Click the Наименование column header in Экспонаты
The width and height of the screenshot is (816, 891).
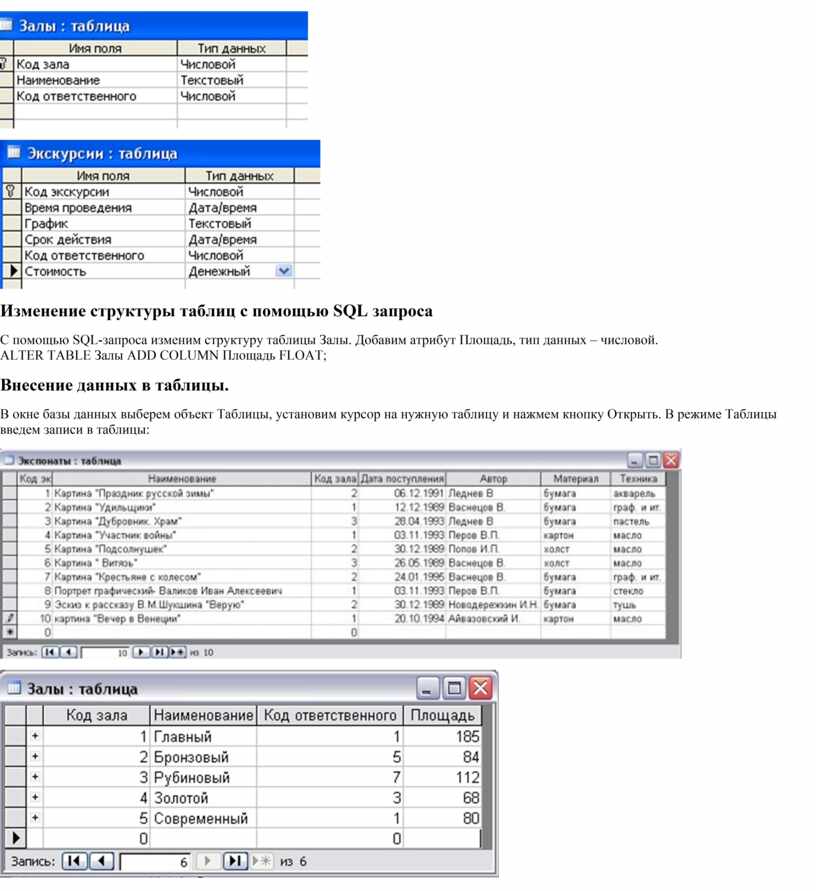(x=182, y=478)
